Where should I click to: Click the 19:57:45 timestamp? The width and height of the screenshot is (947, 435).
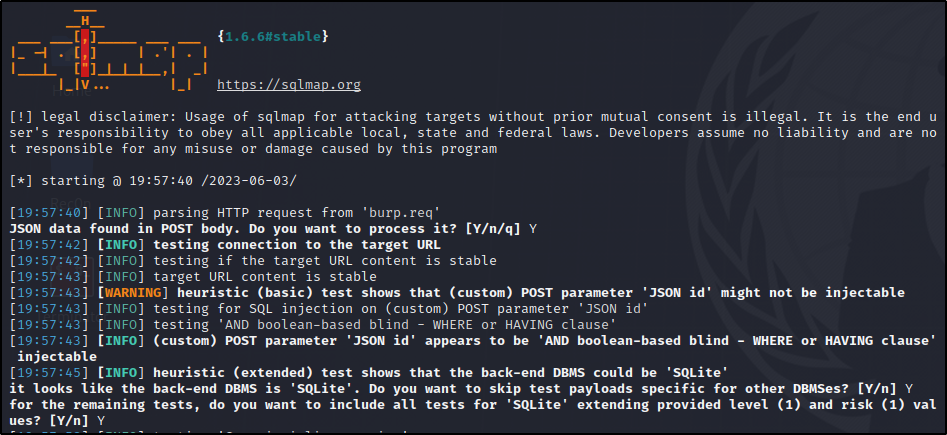(x=50, y=373)
